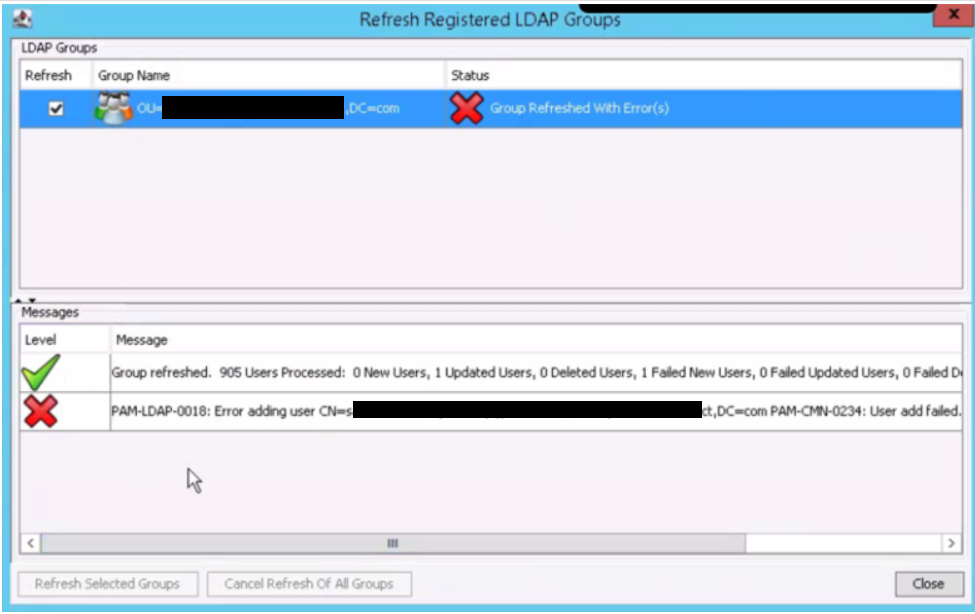Click the green checkmark level icon
975x614 pixels.
(41, 372)
